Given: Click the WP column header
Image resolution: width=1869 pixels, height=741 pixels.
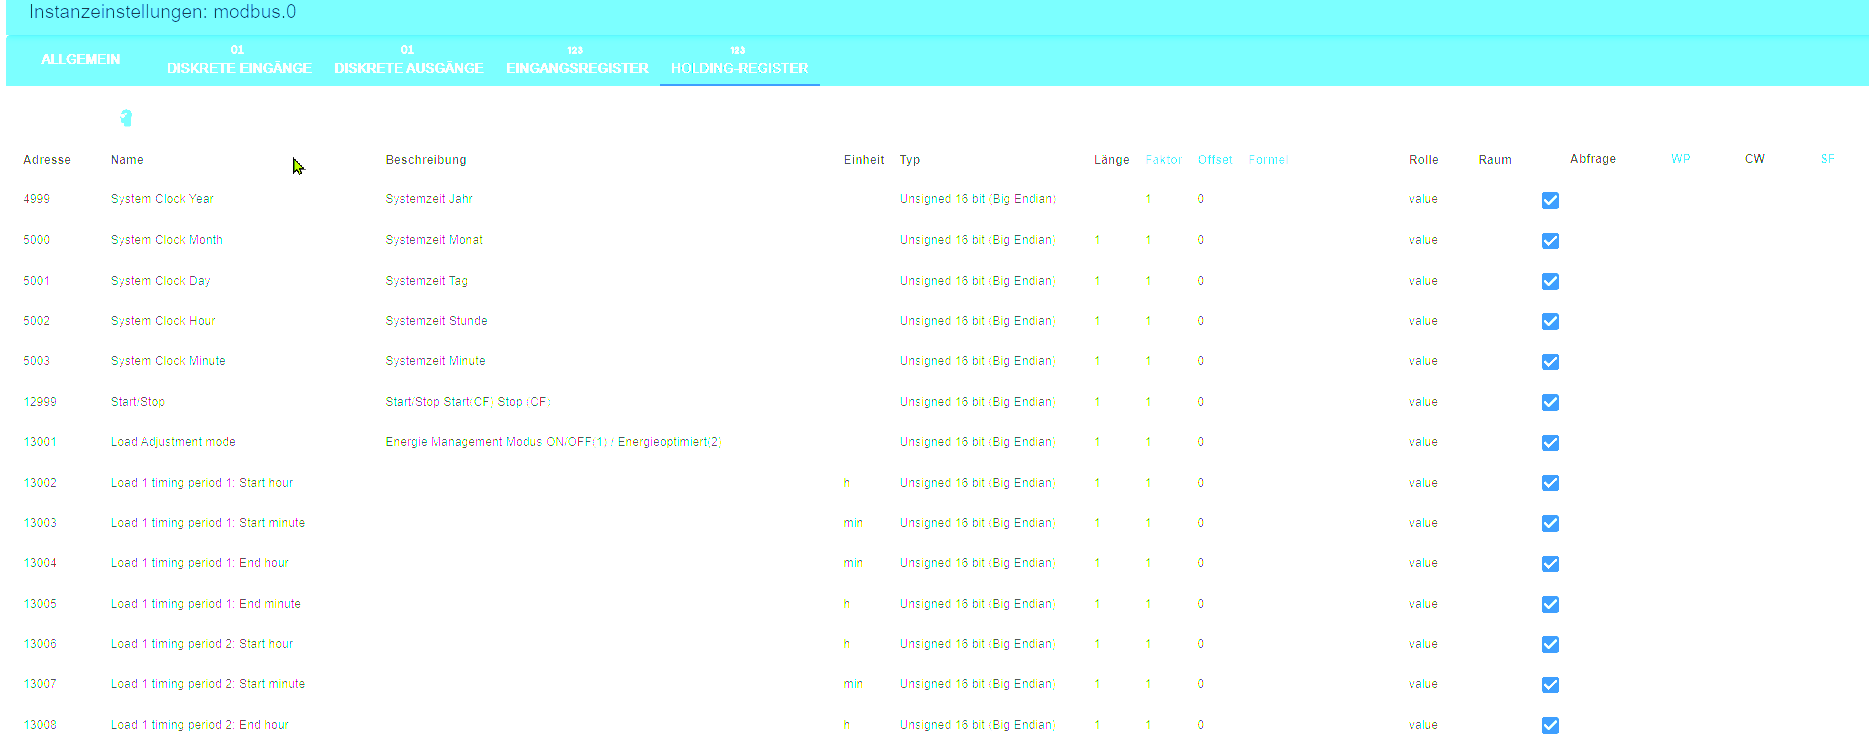Looking at the screenshot, I should (1681, 159).
